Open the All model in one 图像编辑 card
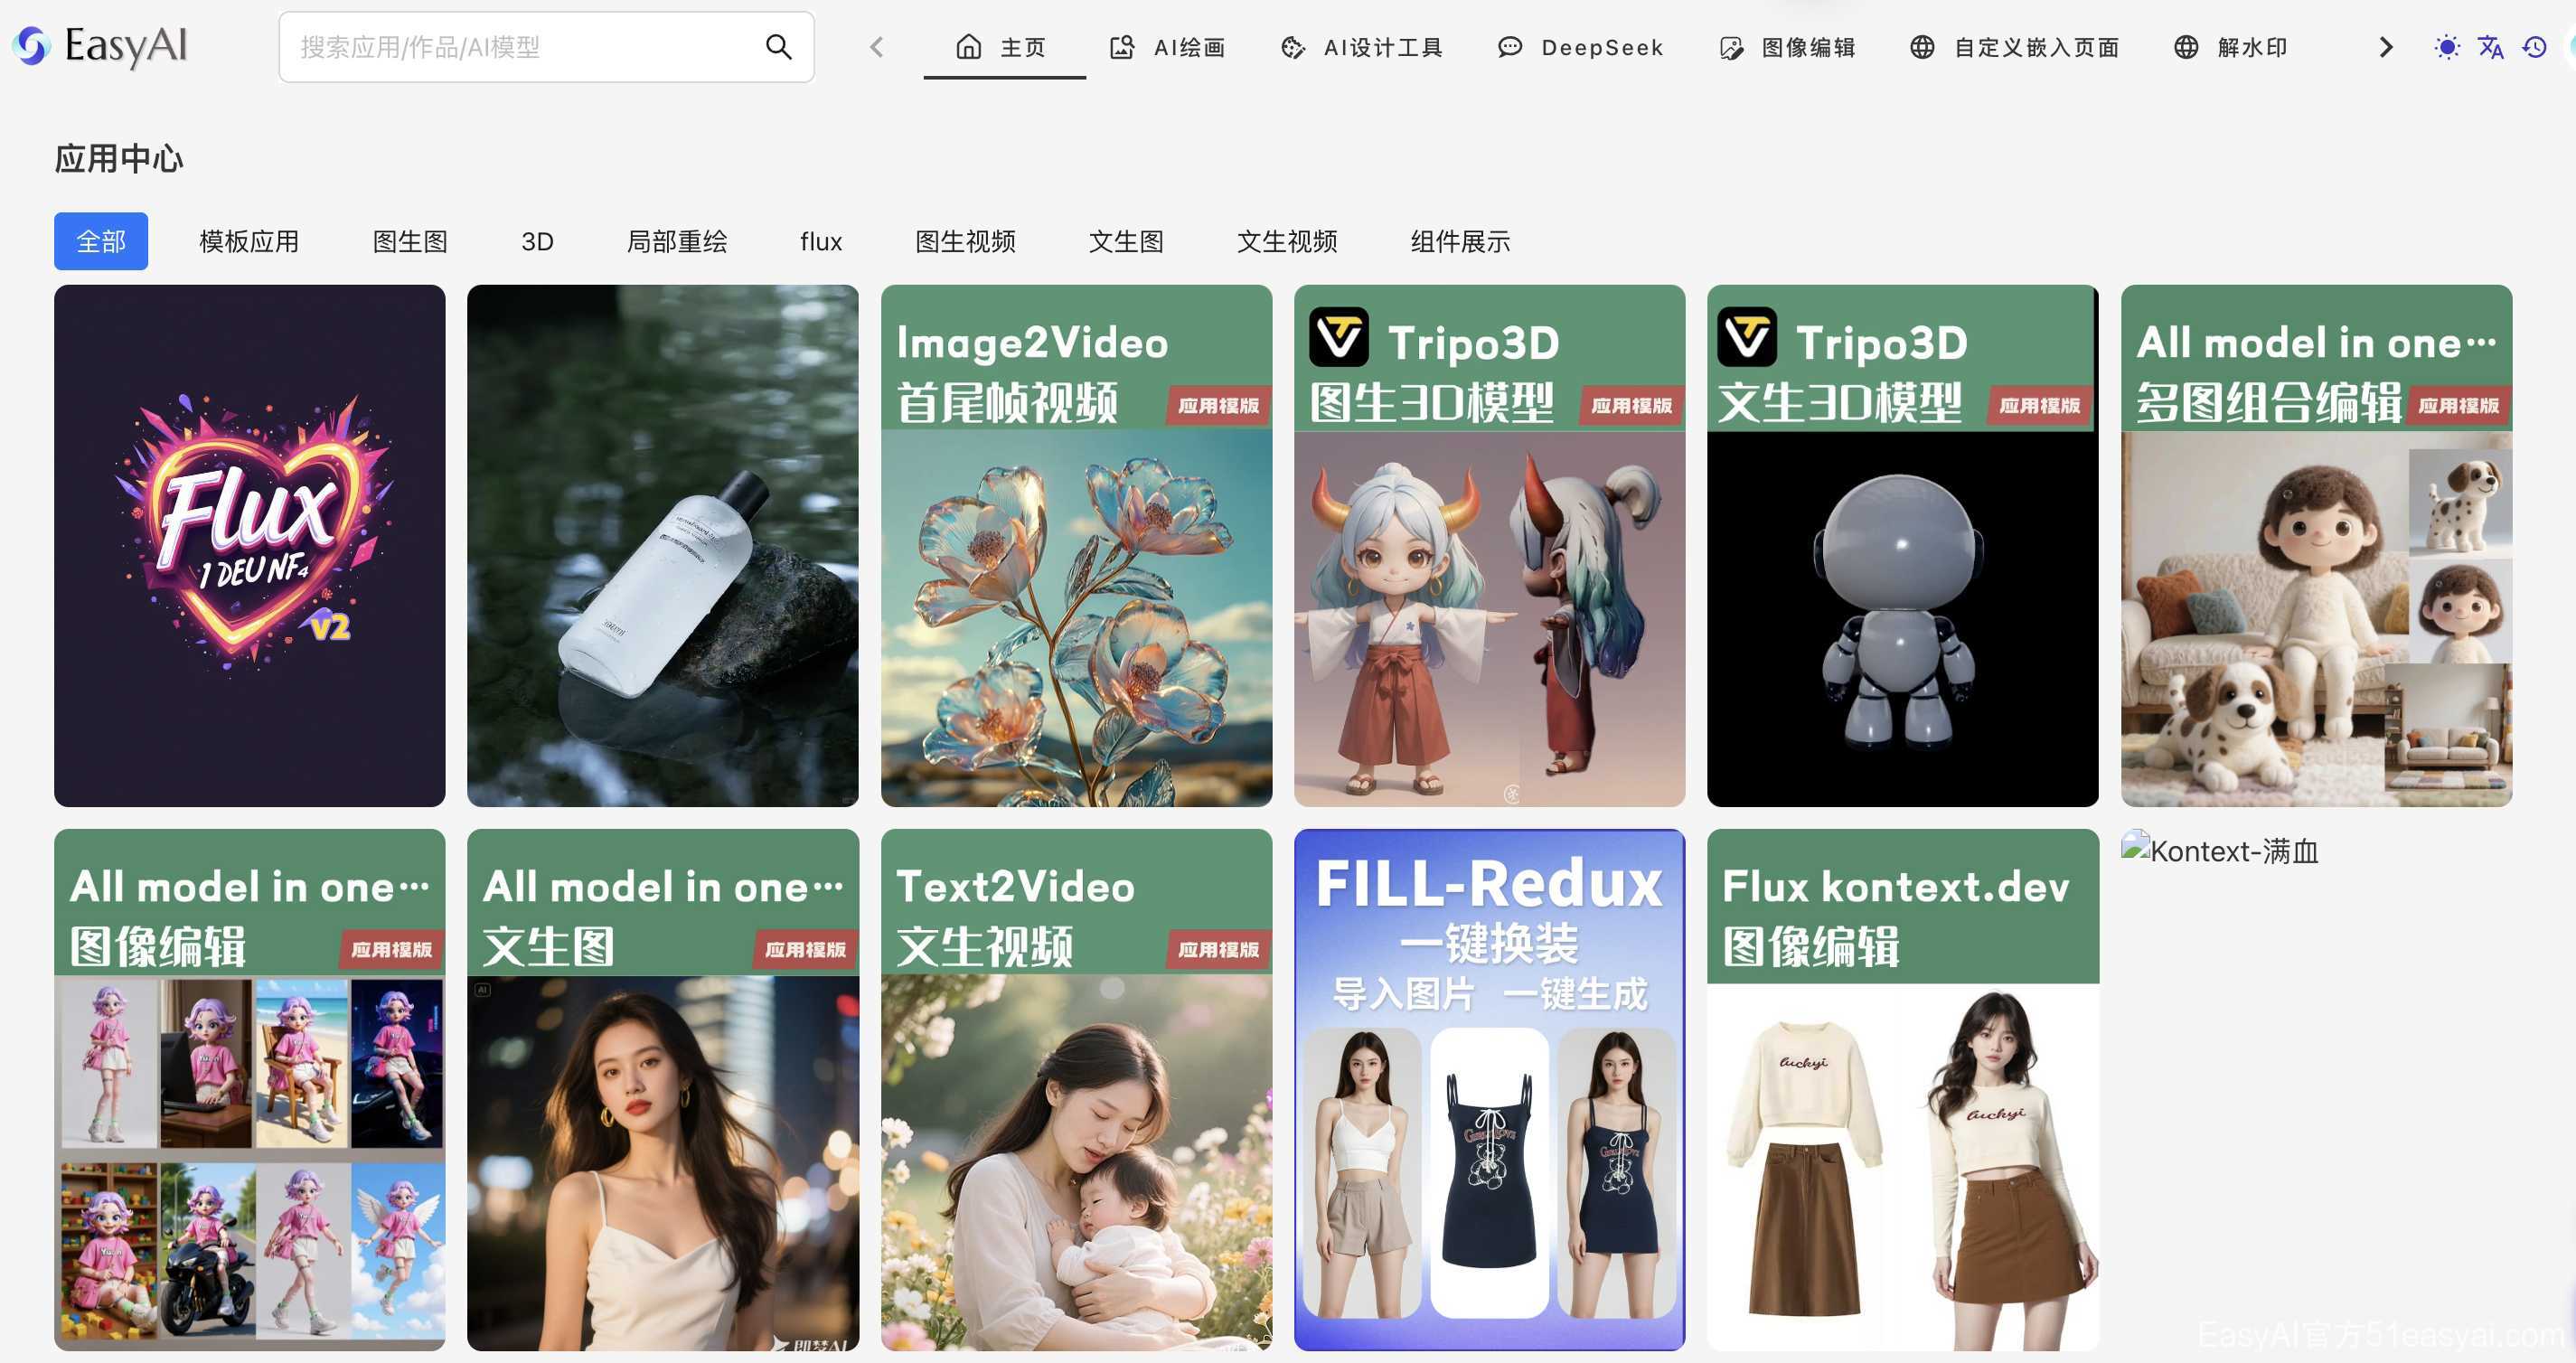2576x1363 pixels. 250,1090
